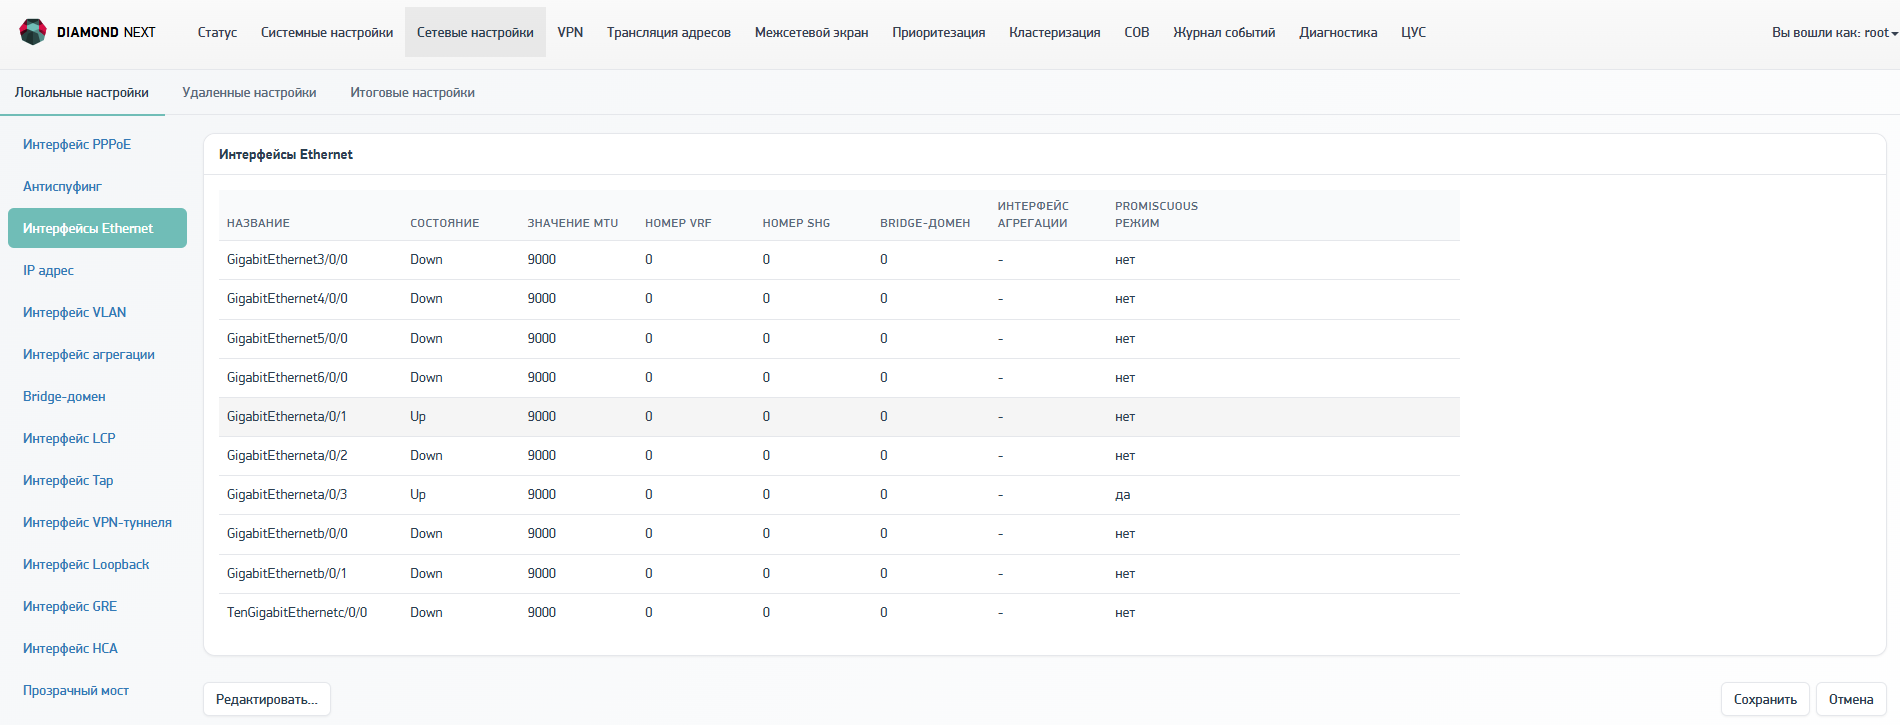Switch to Удаленные настройки tab

click(249, 92)
